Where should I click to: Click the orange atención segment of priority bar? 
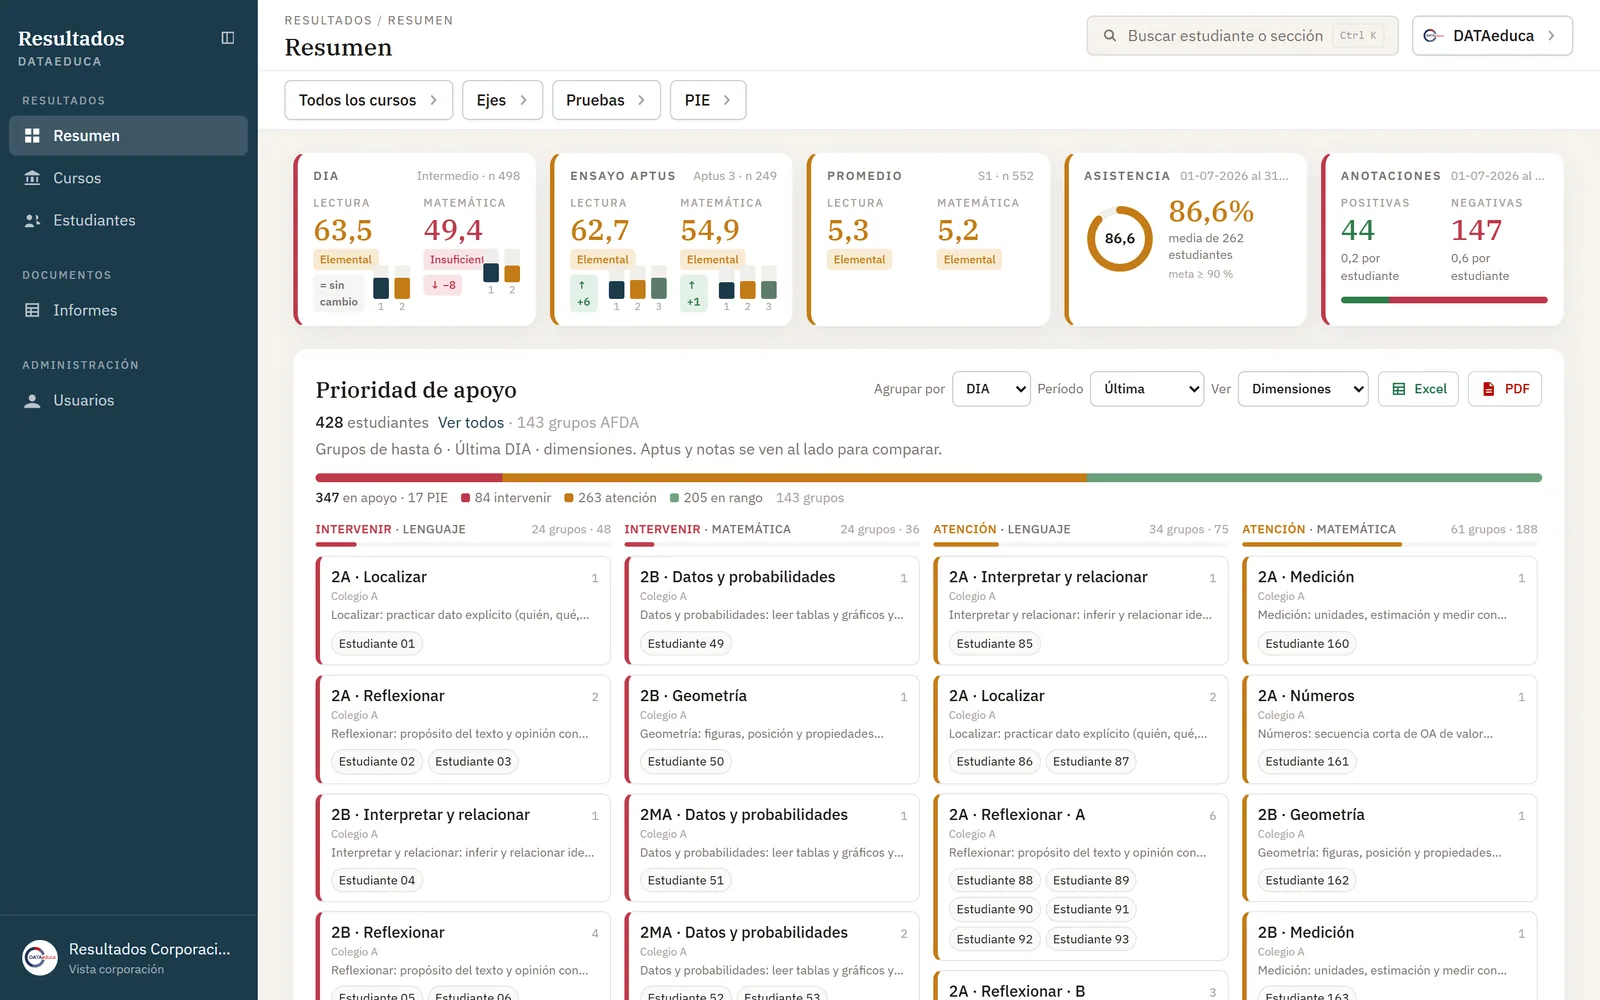coord(794,478)
